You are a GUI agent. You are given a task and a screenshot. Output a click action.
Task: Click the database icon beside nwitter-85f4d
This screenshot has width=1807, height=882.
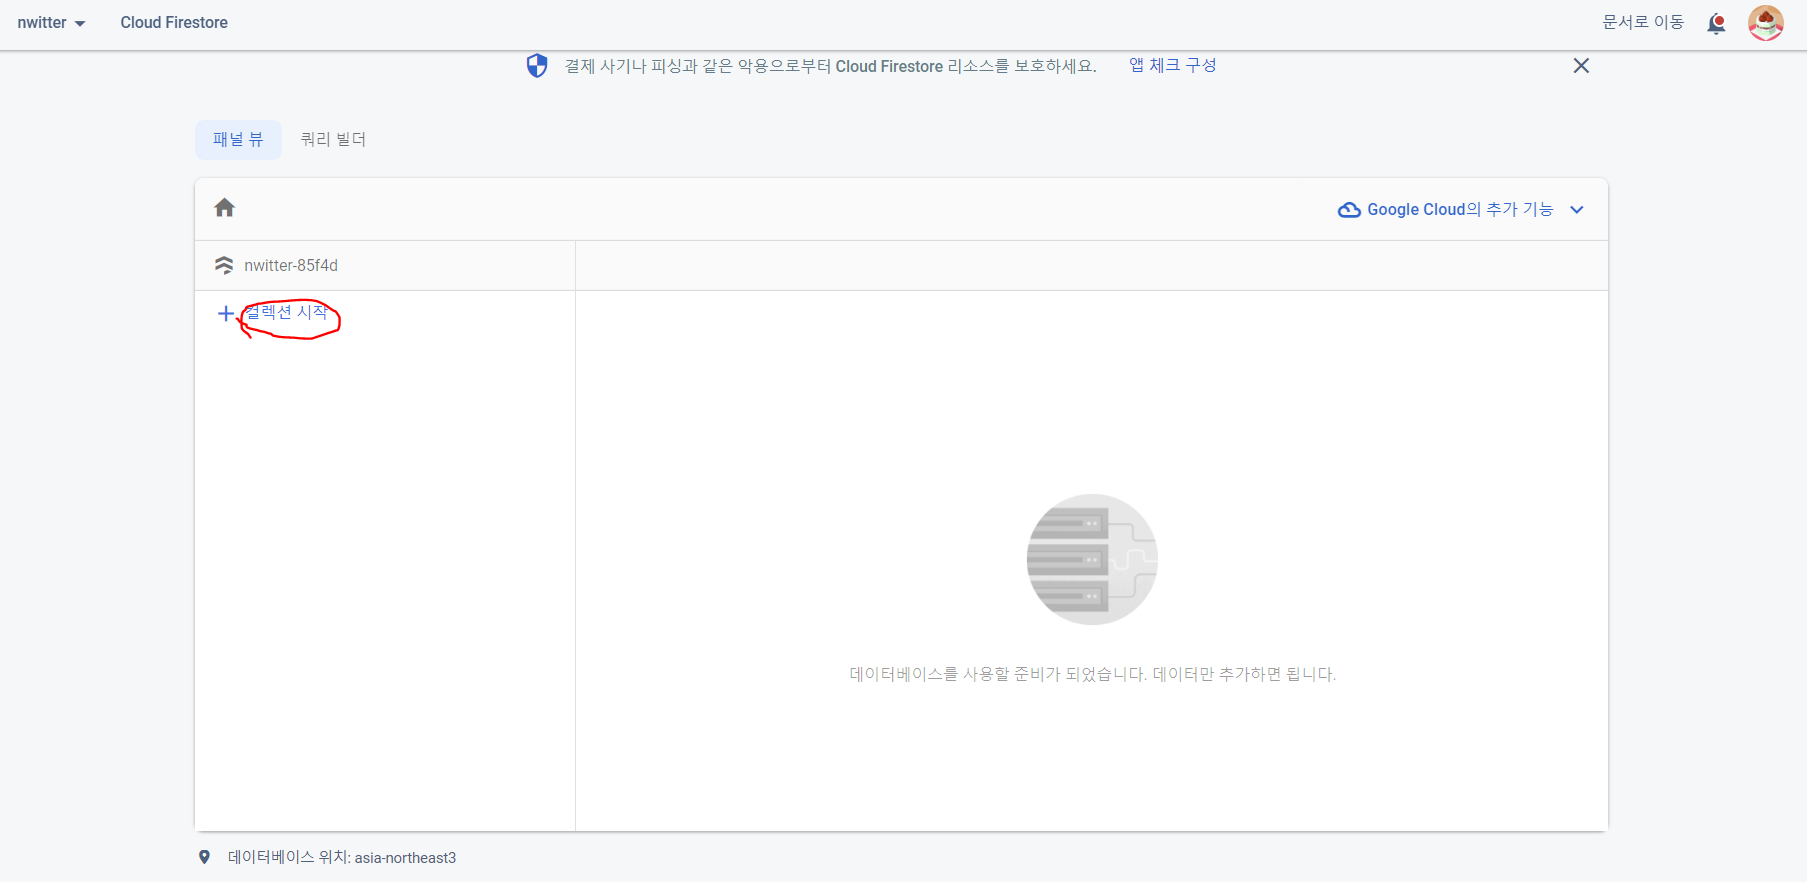coord(224,265)
